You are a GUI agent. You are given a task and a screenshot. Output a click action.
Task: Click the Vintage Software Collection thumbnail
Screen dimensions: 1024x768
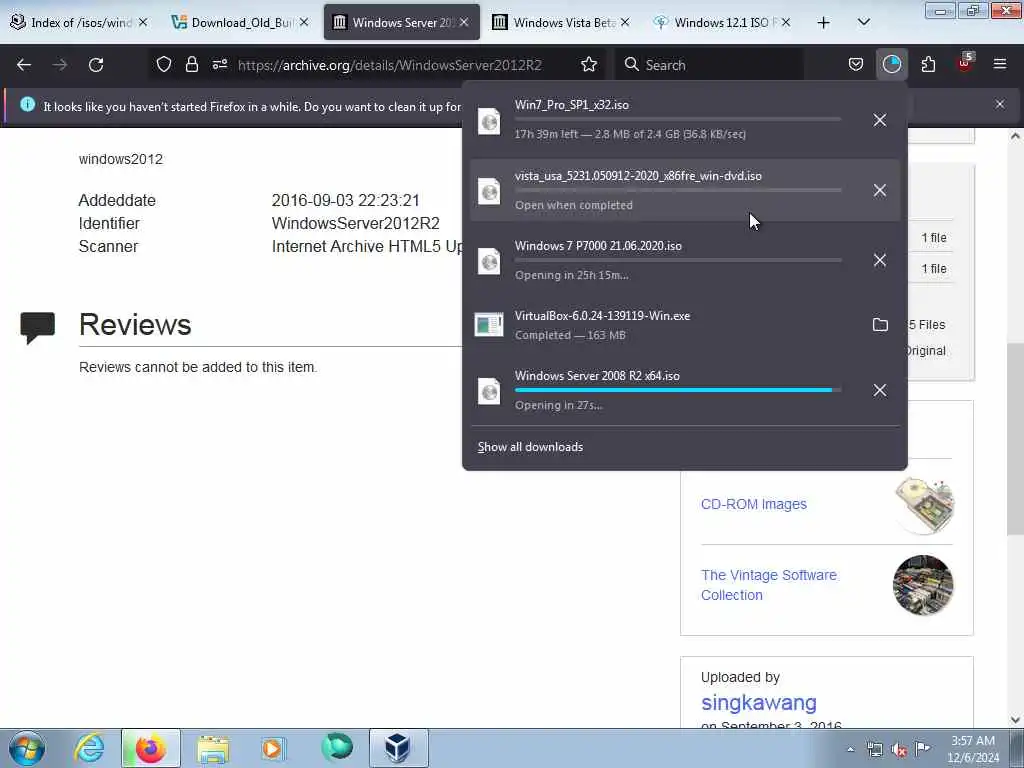pos(923,585)
